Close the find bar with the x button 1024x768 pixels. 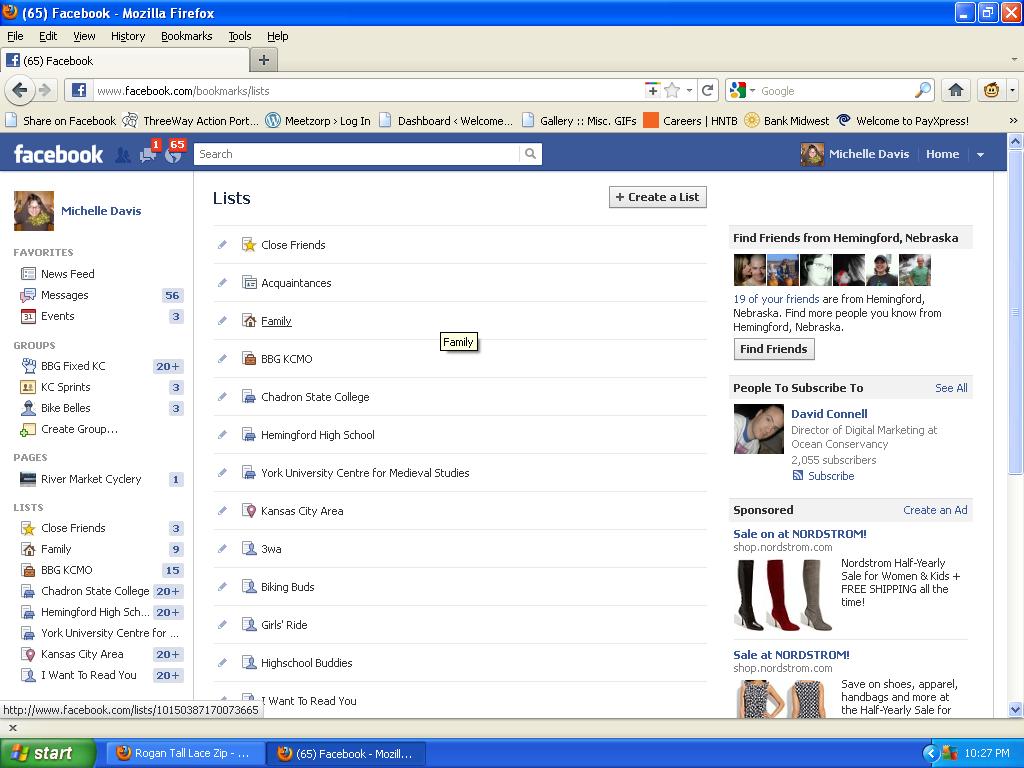point(12,727)
